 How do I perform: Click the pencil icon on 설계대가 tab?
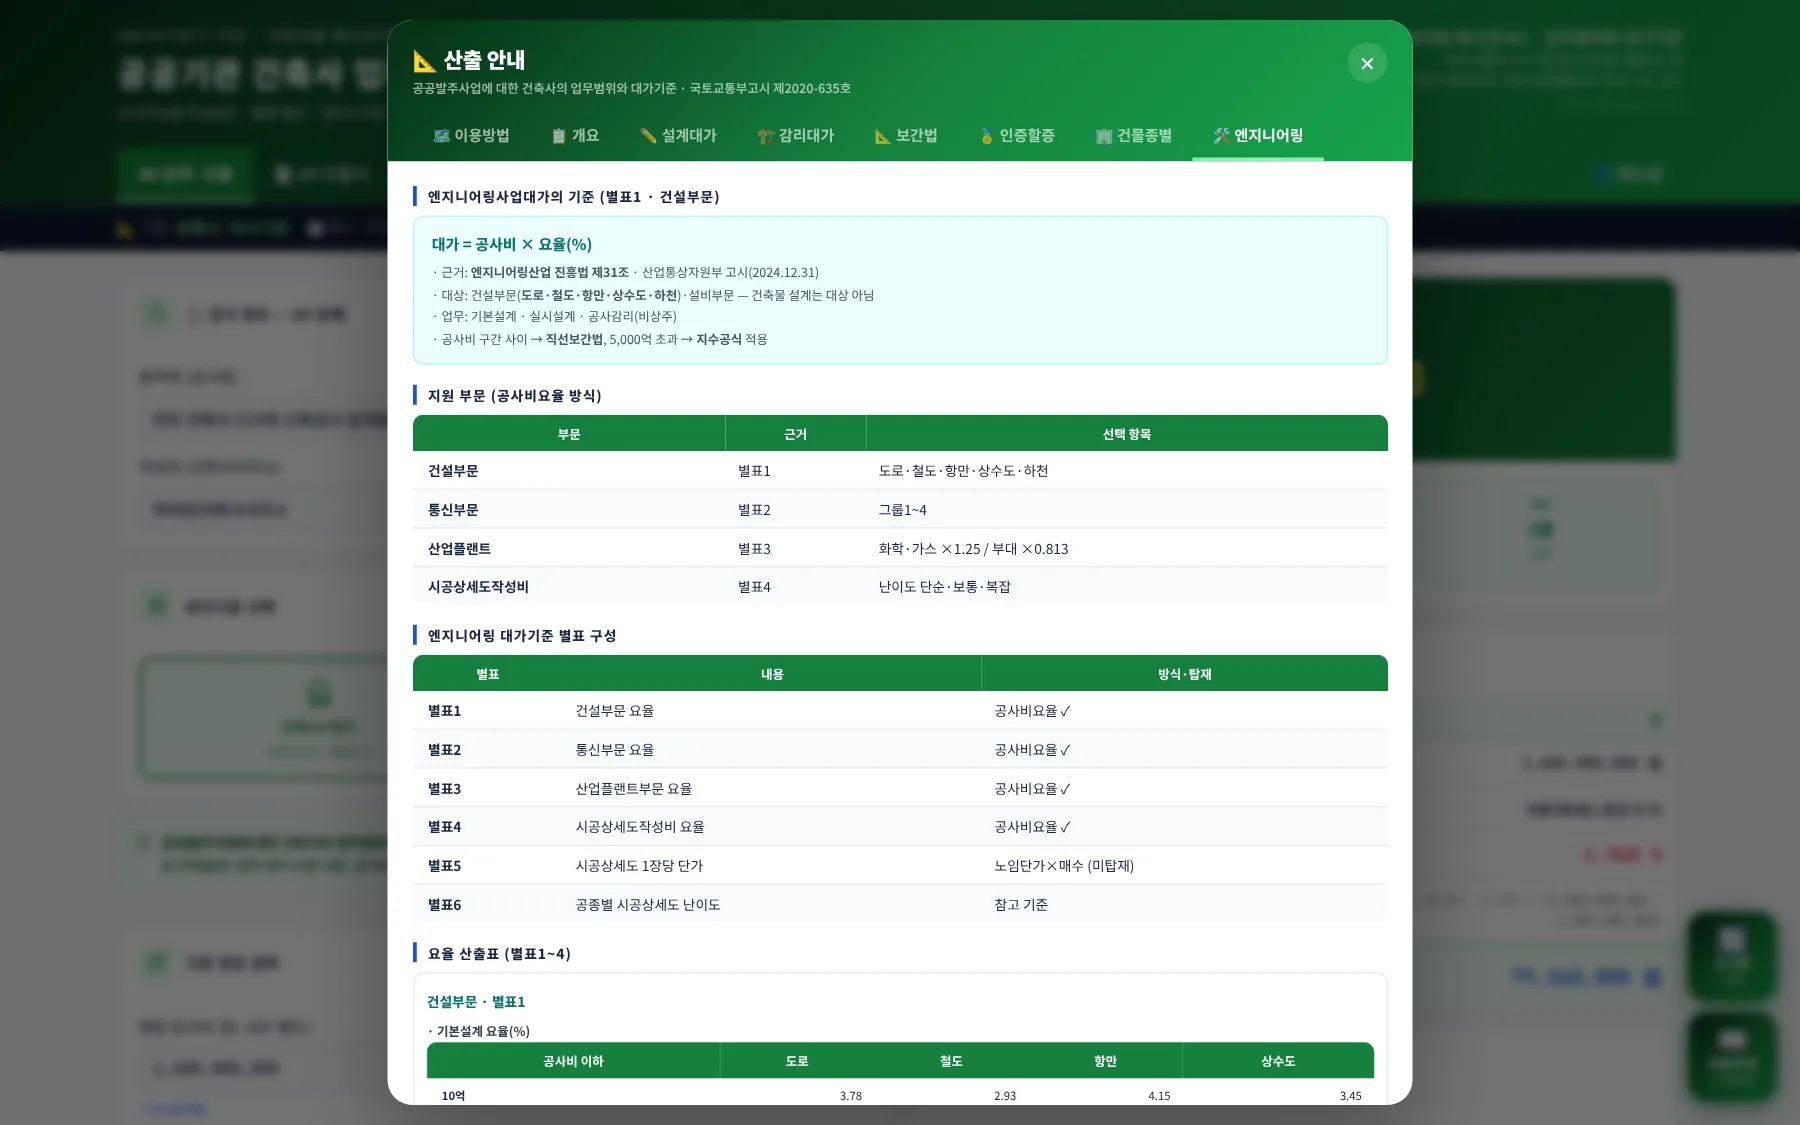coord(648,135)
